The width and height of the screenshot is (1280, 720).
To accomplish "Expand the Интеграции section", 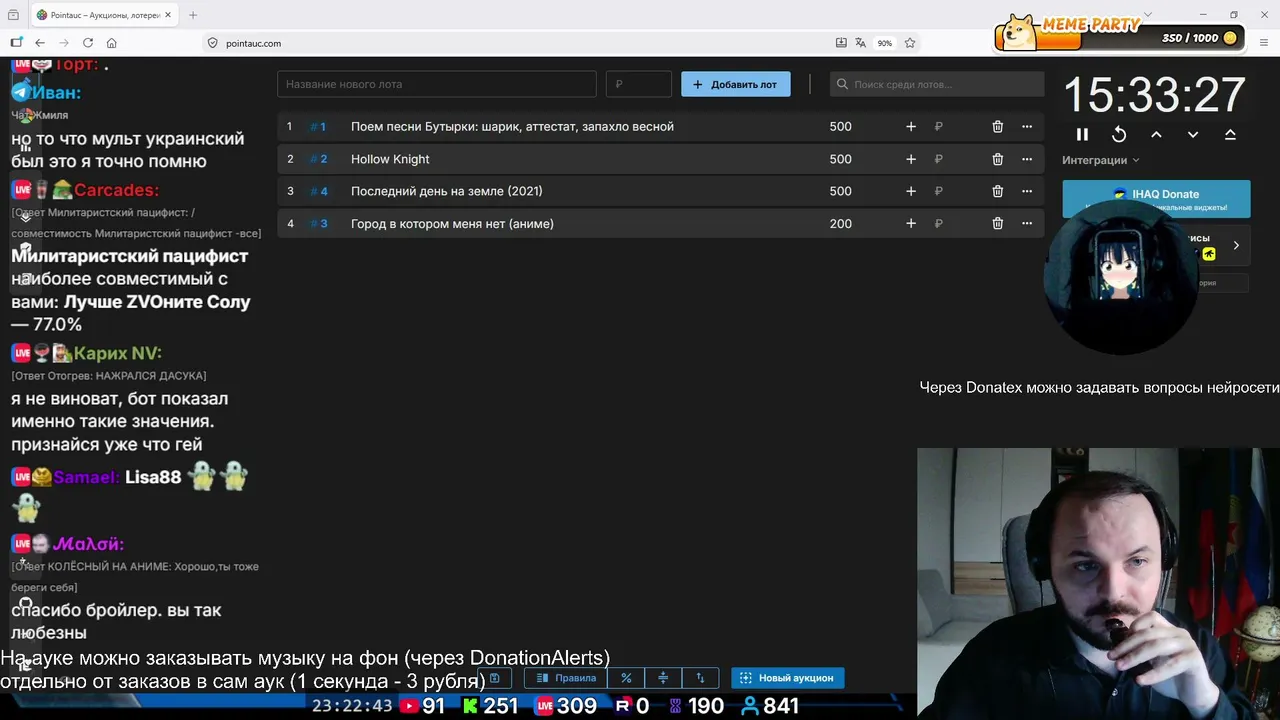I will (1100, 160).
